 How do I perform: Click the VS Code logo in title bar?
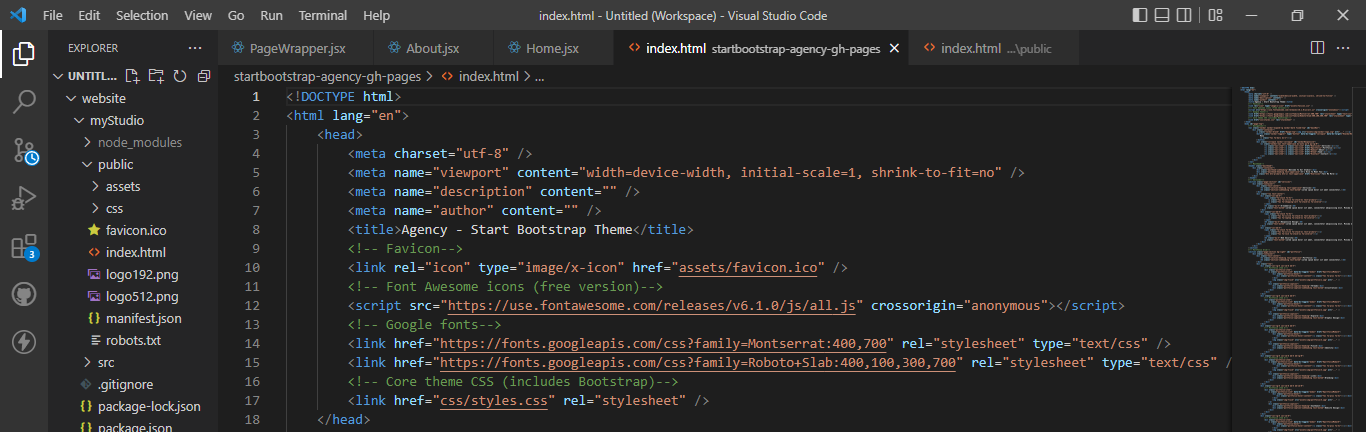coord(20,16)
